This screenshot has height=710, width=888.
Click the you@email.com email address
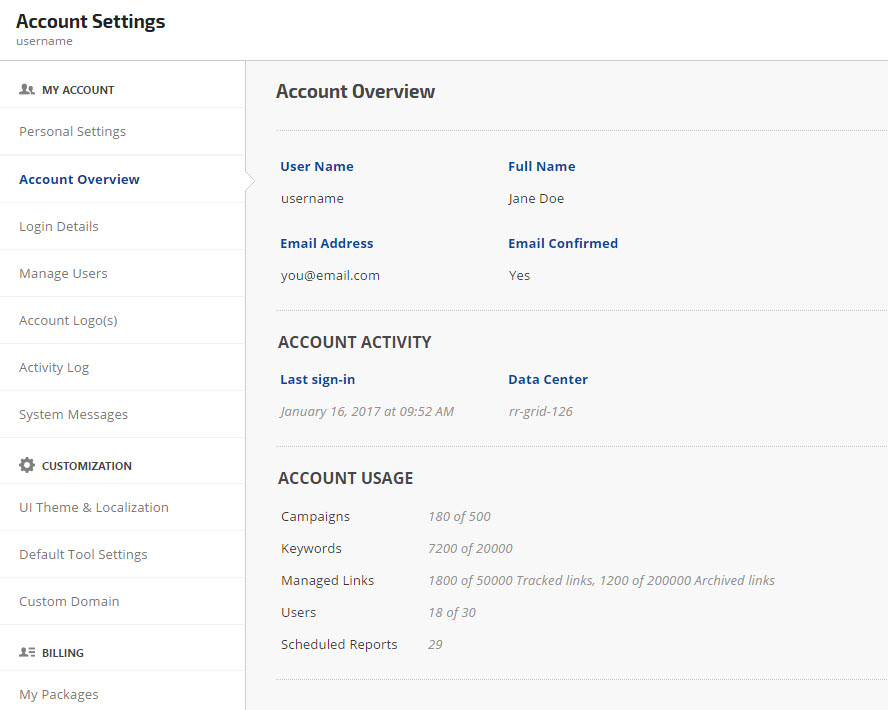click(330, 275)
